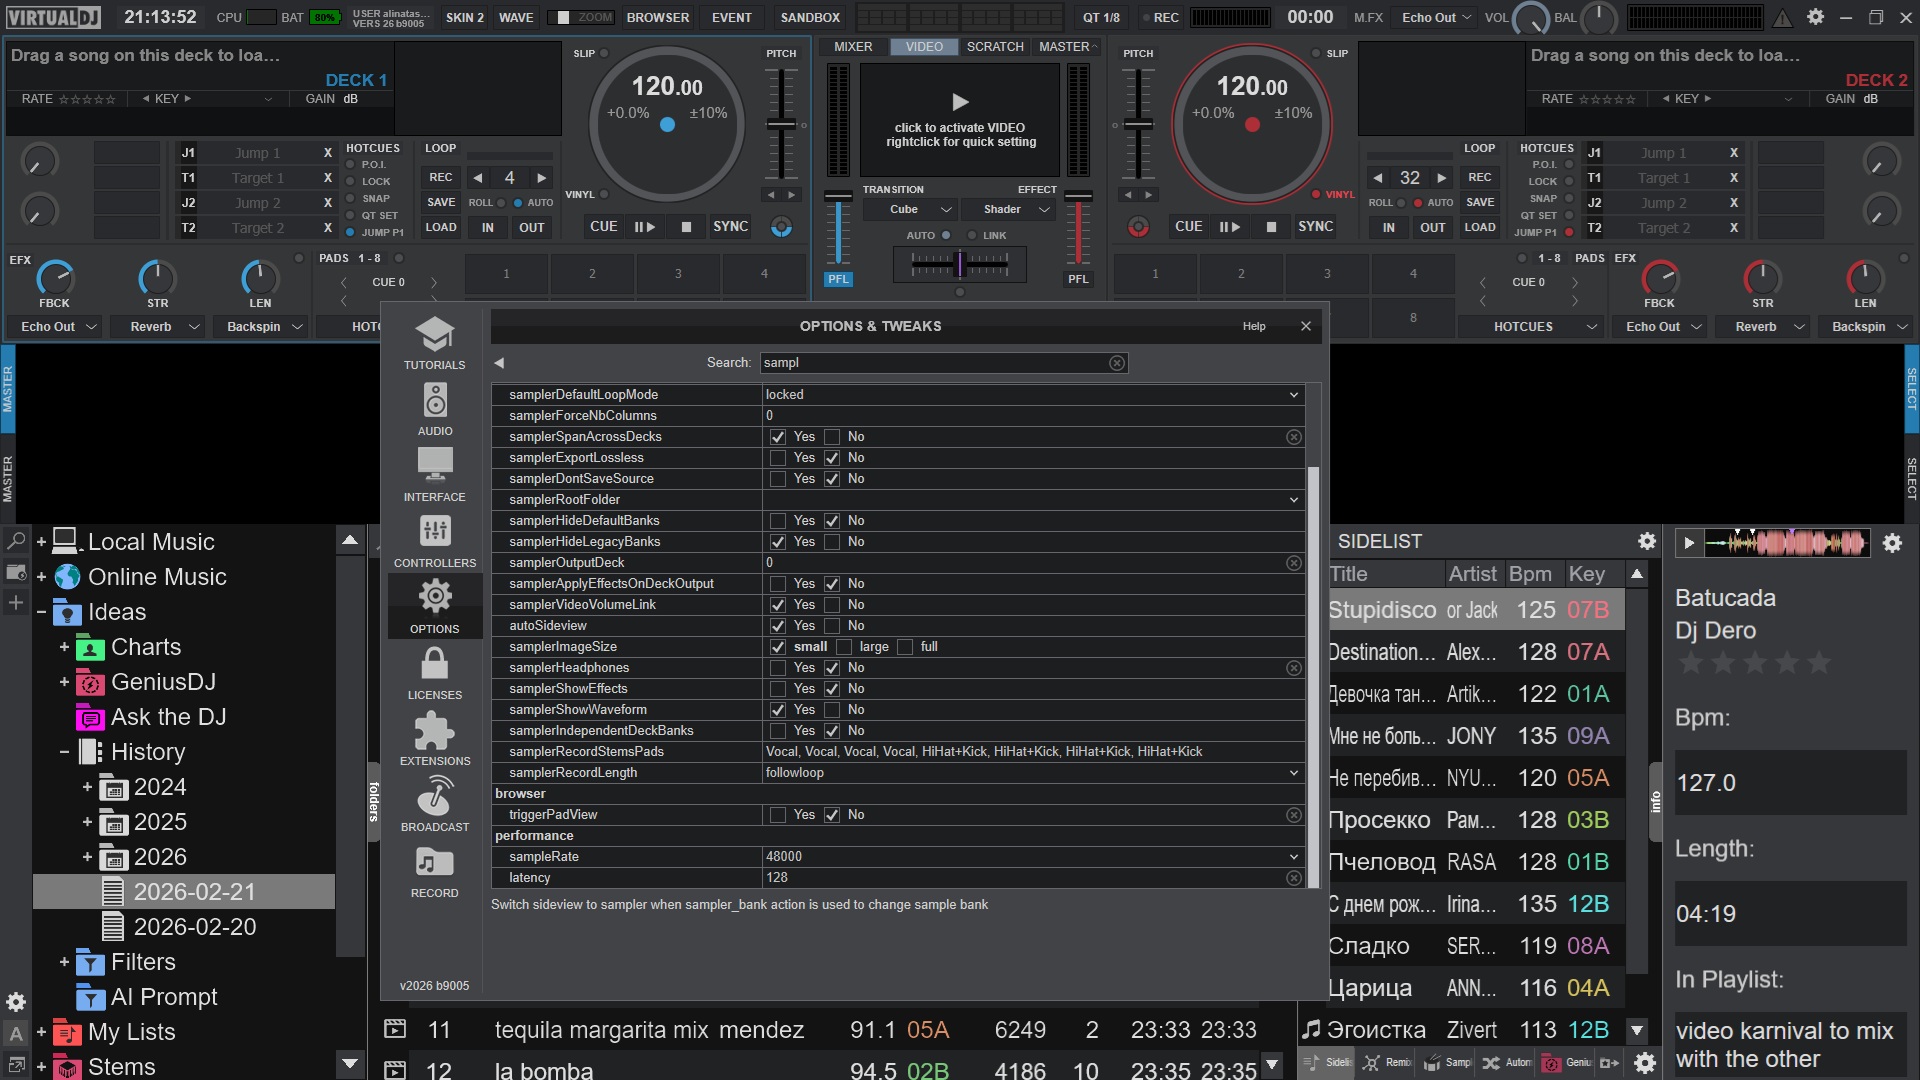Click the Help link in Options
The image size is (1920, 1080).
point(1253,326)
